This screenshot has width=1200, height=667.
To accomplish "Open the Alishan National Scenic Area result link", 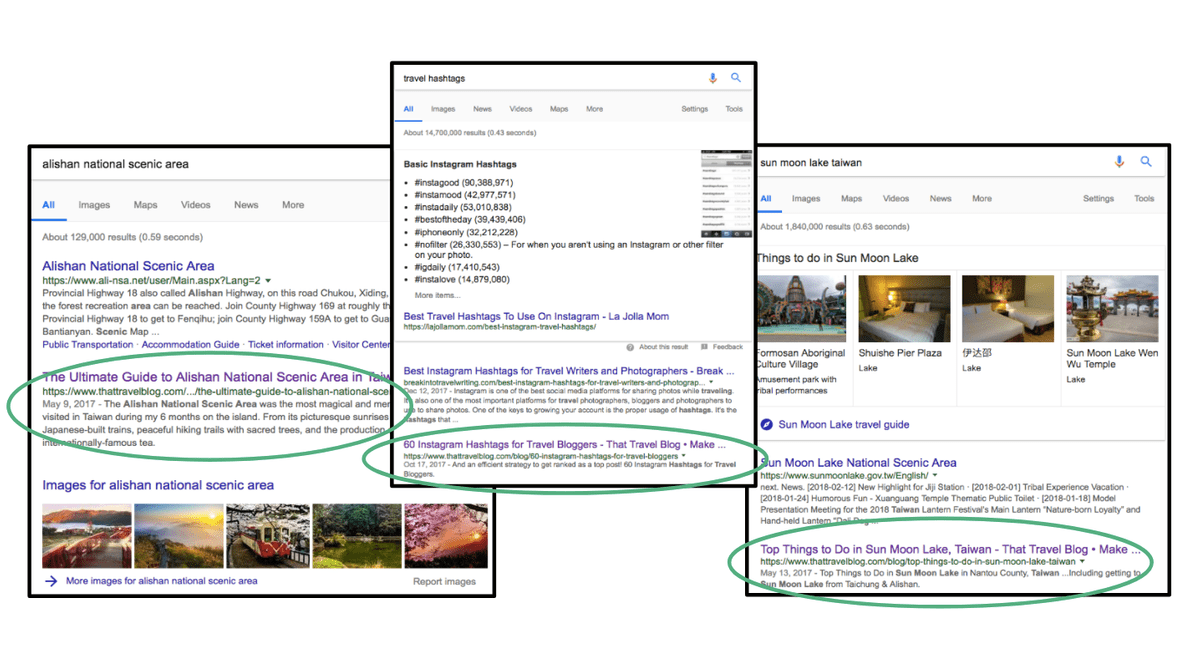I will coord(128,266).
